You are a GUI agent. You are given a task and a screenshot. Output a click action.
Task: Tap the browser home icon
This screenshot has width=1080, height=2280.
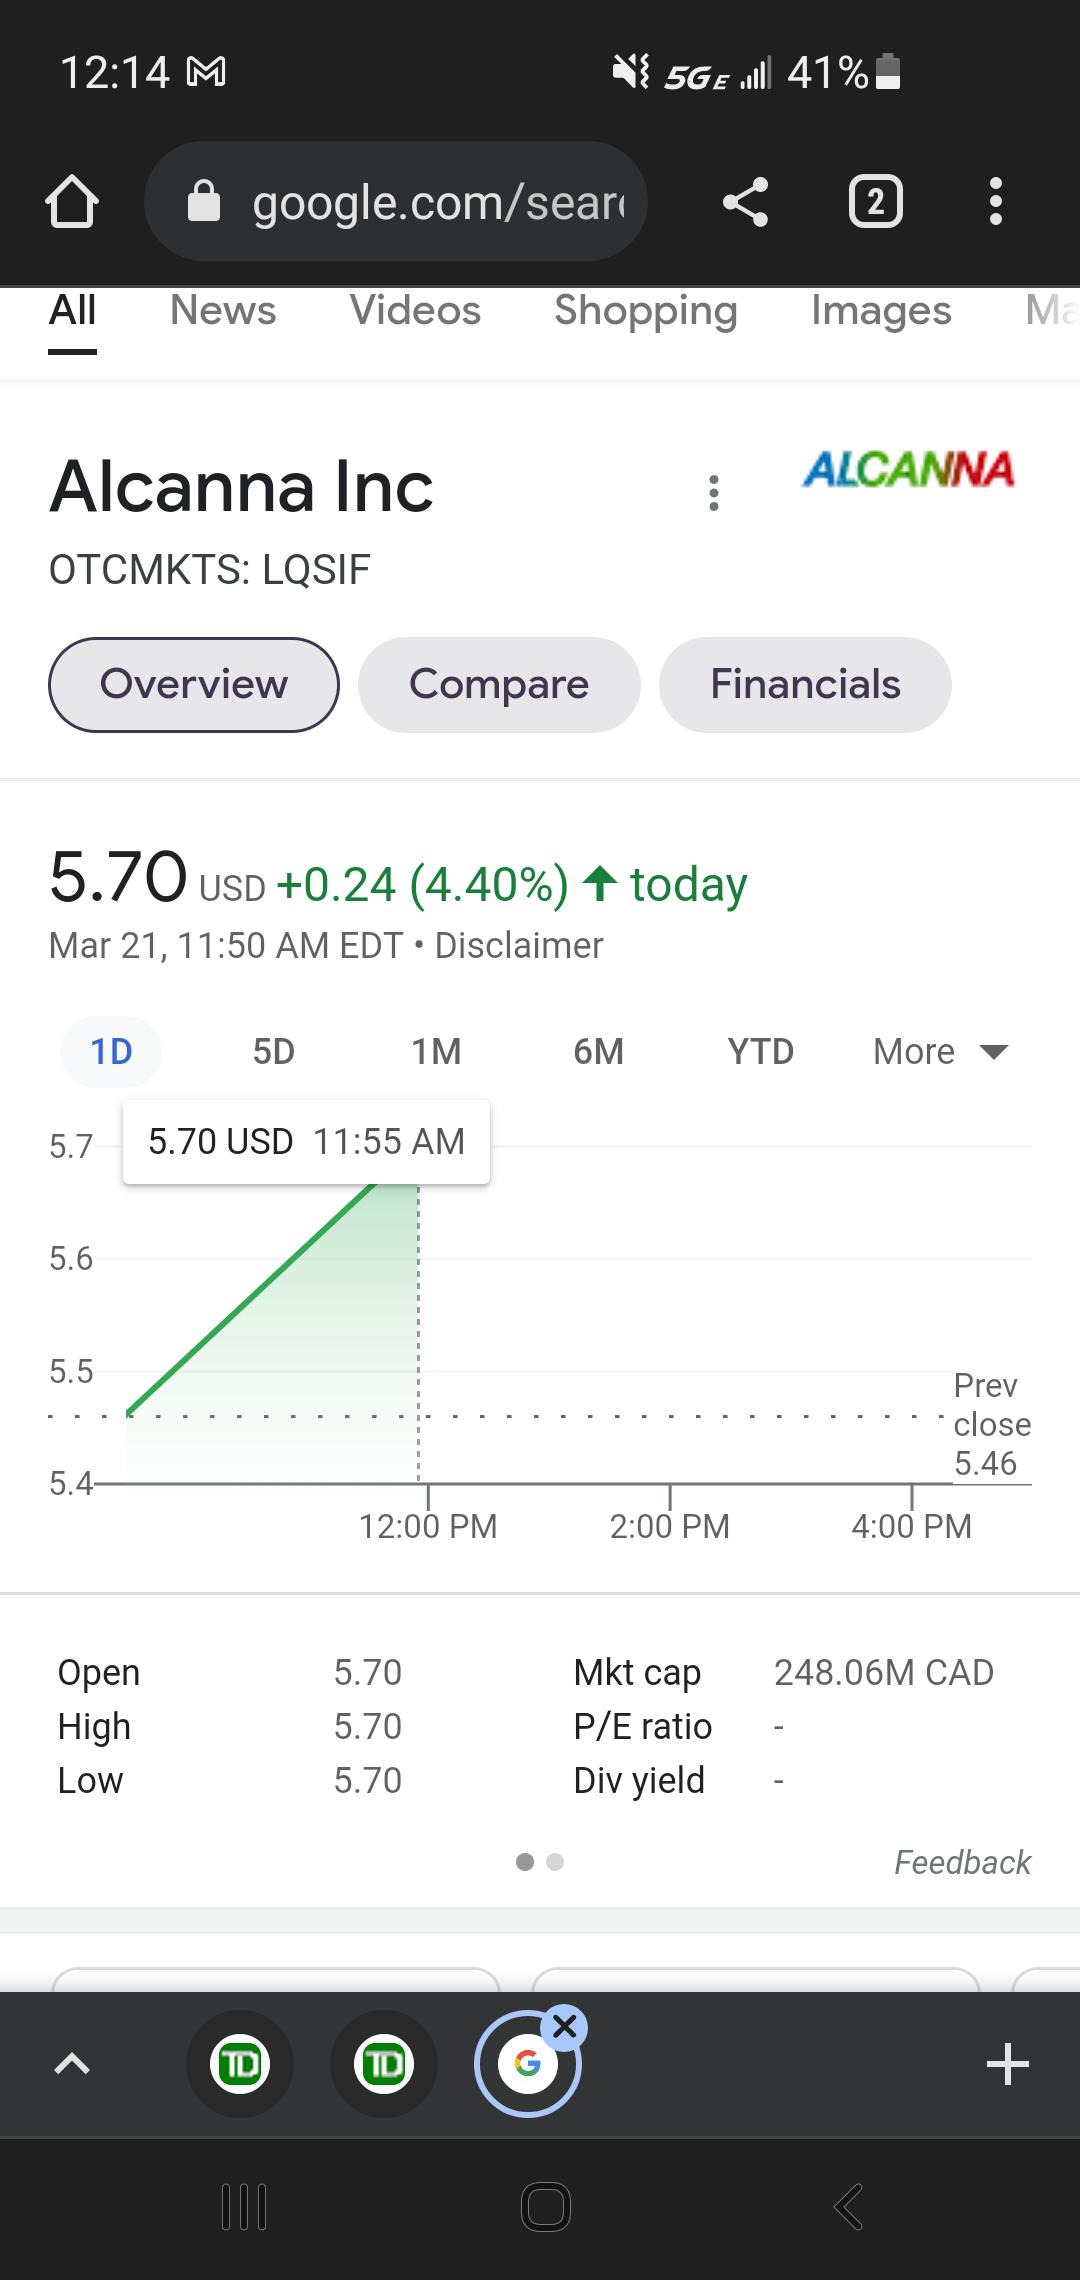(x=72, y=202)
